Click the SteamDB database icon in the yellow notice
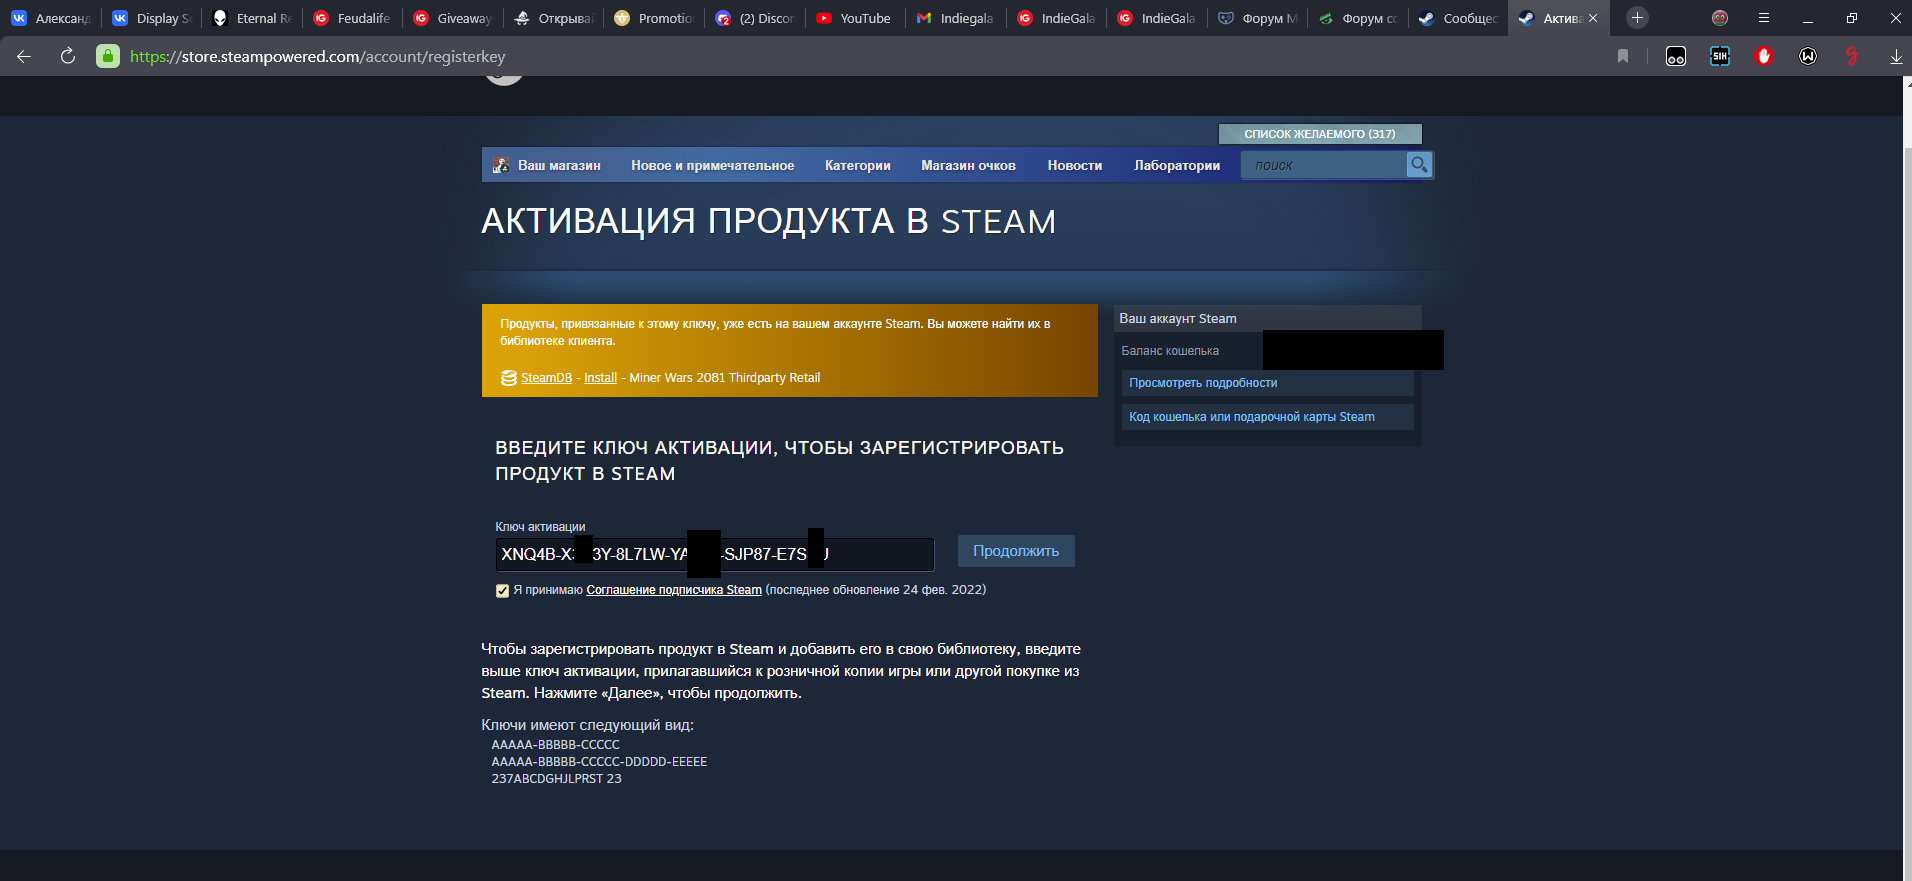This screenshot has height=881, width=1912. click(x=509, y=378)
